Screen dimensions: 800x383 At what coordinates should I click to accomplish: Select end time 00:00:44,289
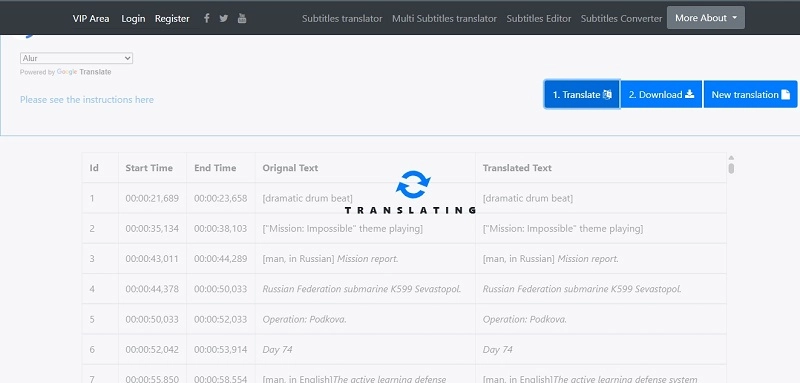(220, 259)
